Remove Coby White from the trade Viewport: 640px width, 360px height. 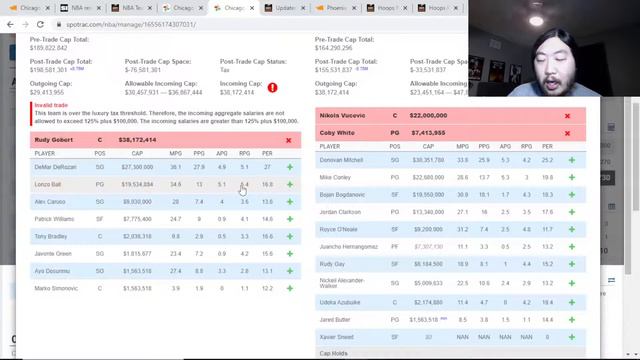pos(567,133)
